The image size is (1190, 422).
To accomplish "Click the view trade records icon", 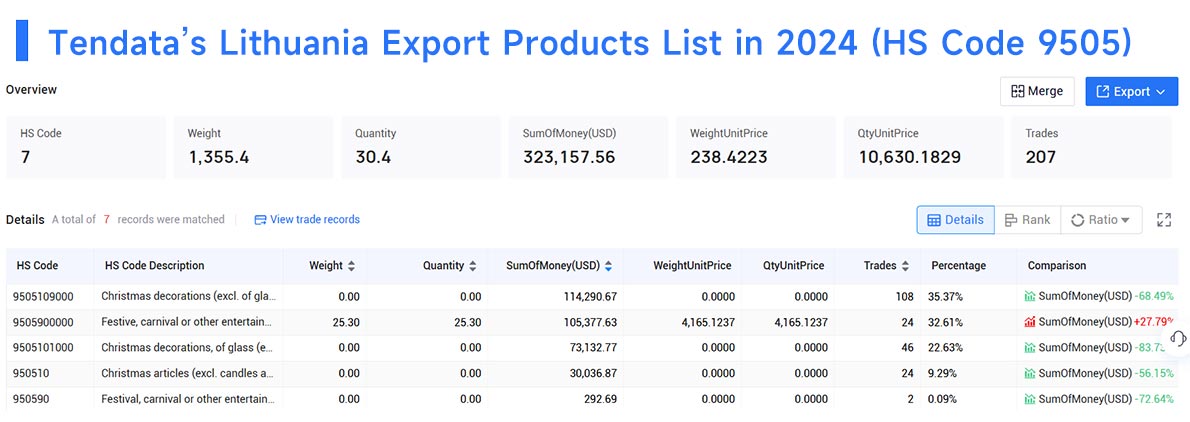I will [260, 219].
